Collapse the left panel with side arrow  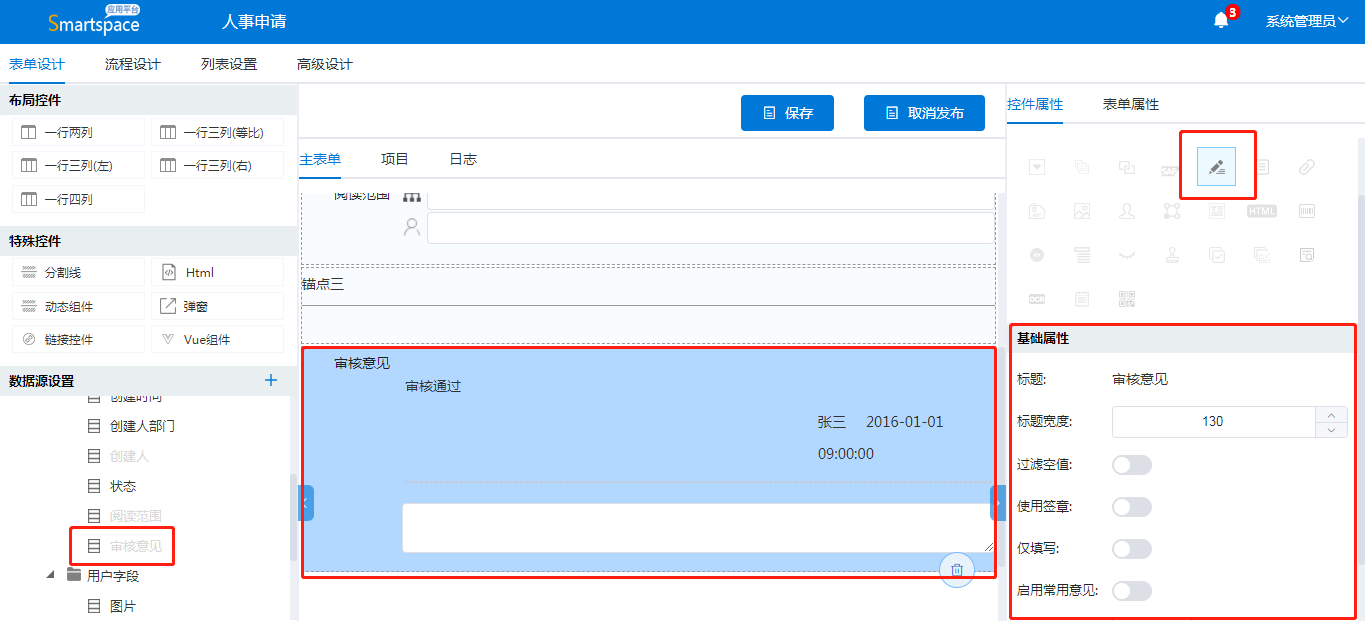306,503
